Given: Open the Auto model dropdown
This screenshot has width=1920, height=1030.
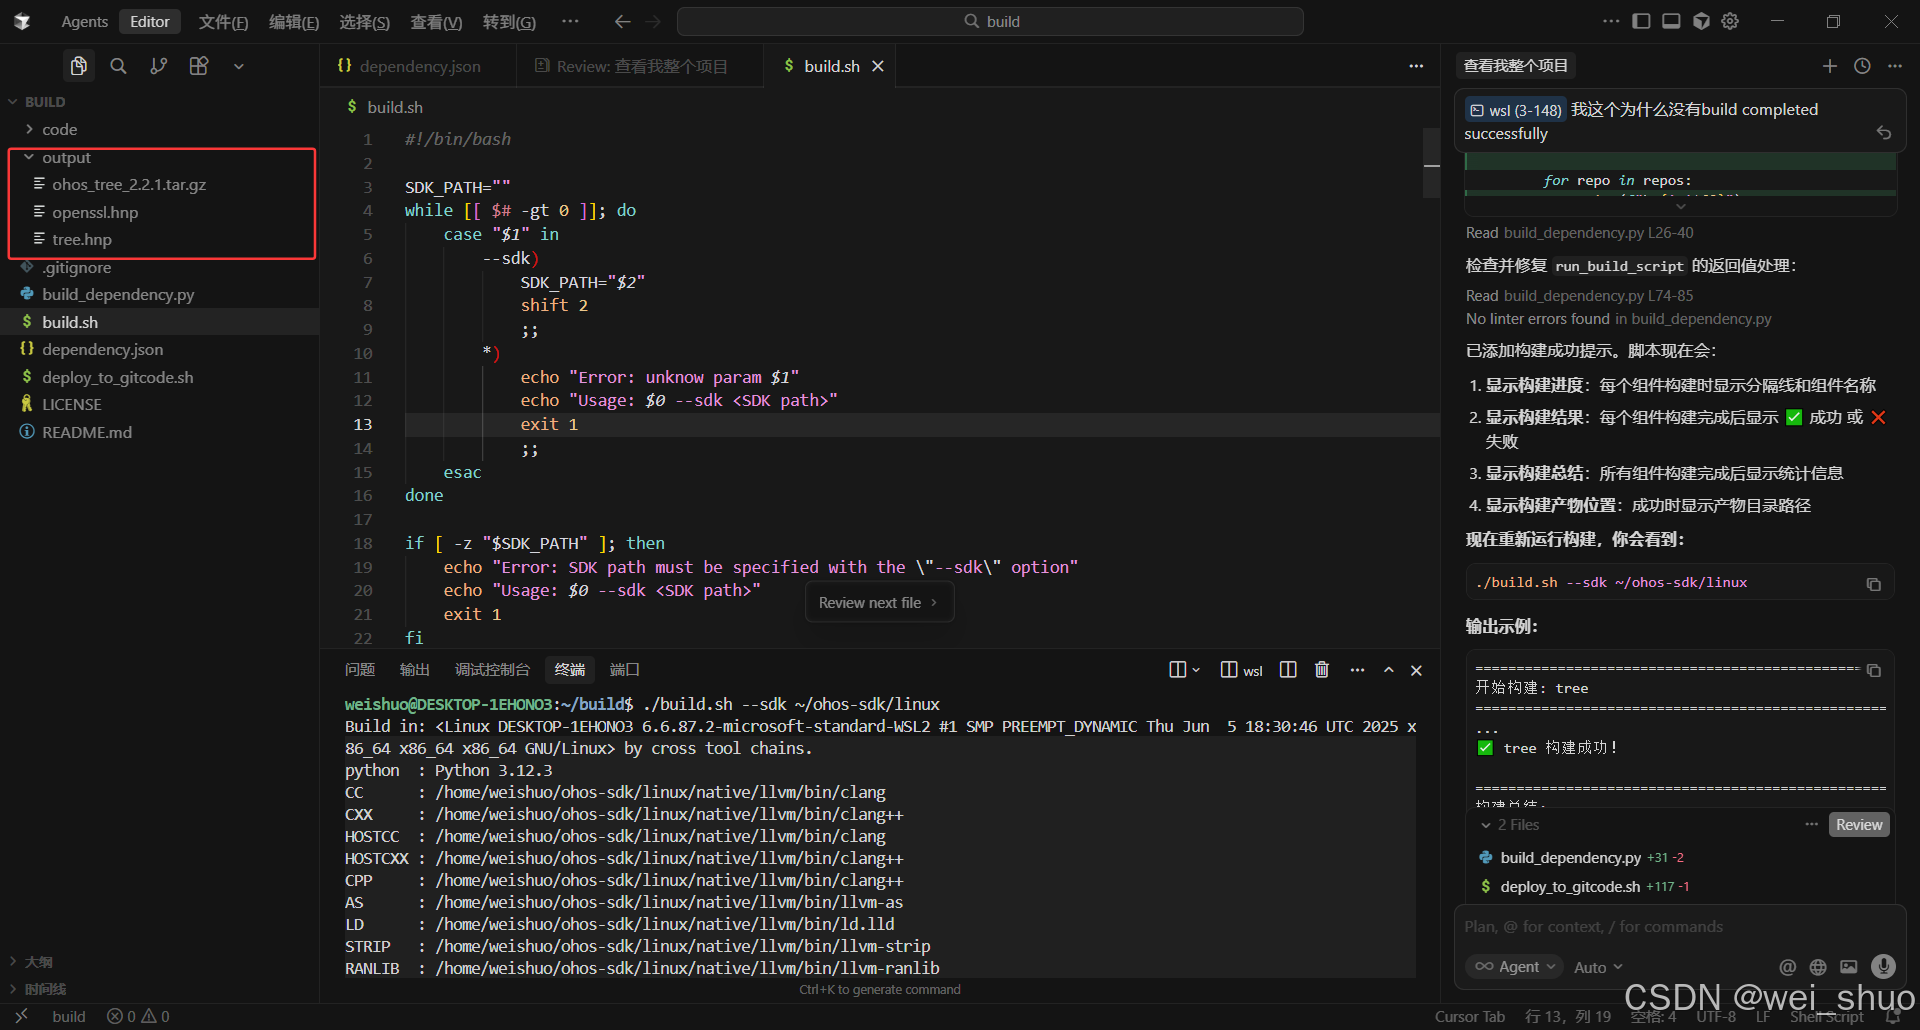Looking at the screenshot, I should (x=1598, y=967).
